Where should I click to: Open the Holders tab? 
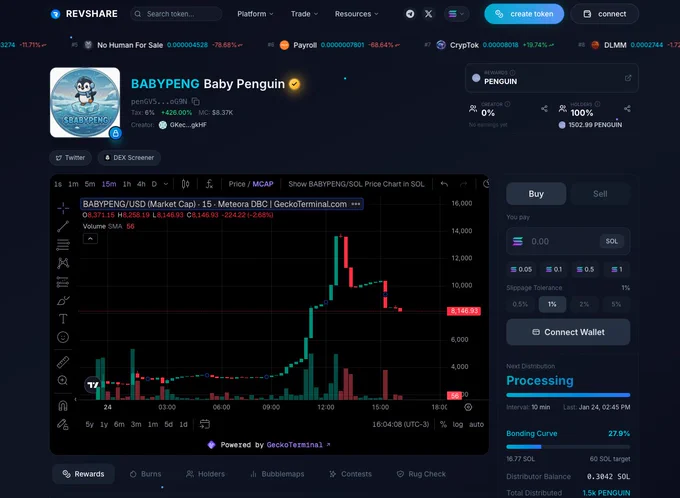coord(205,474)
